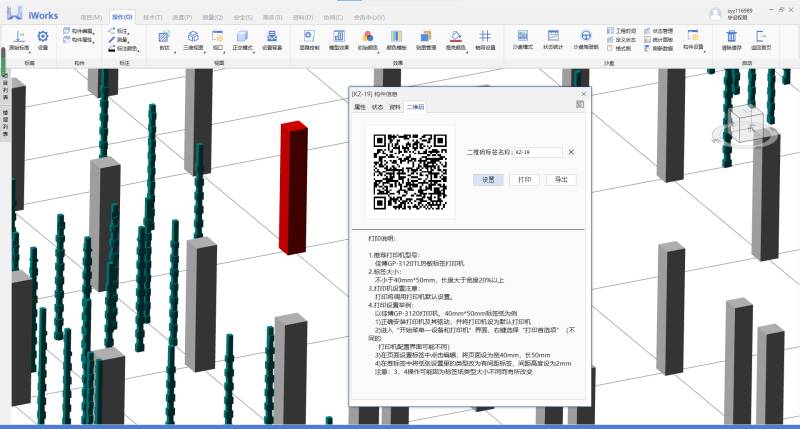The height and width of the screenshot is (429, 800).
Task: Click the 导出 export button
Action: [x=561, y=180]
